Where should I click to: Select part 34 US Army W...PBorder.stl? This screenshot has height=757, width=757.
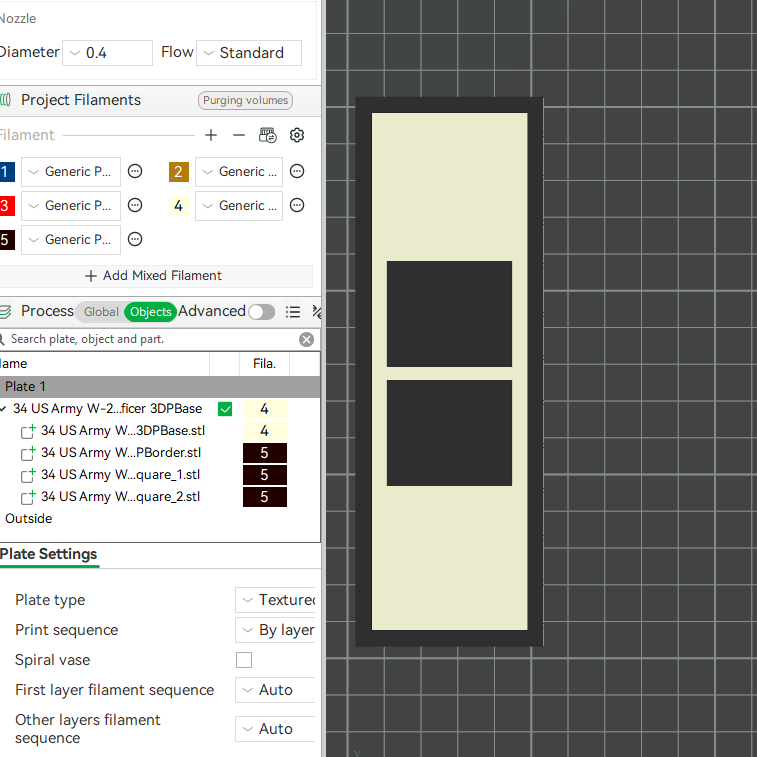(121, 453)
